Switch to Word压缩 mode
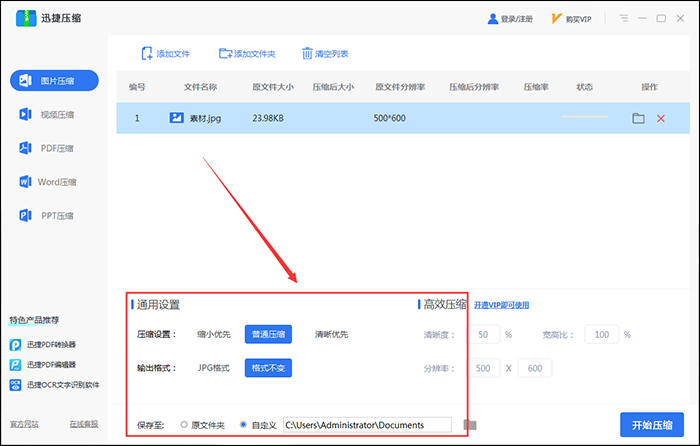 (47, 182)
